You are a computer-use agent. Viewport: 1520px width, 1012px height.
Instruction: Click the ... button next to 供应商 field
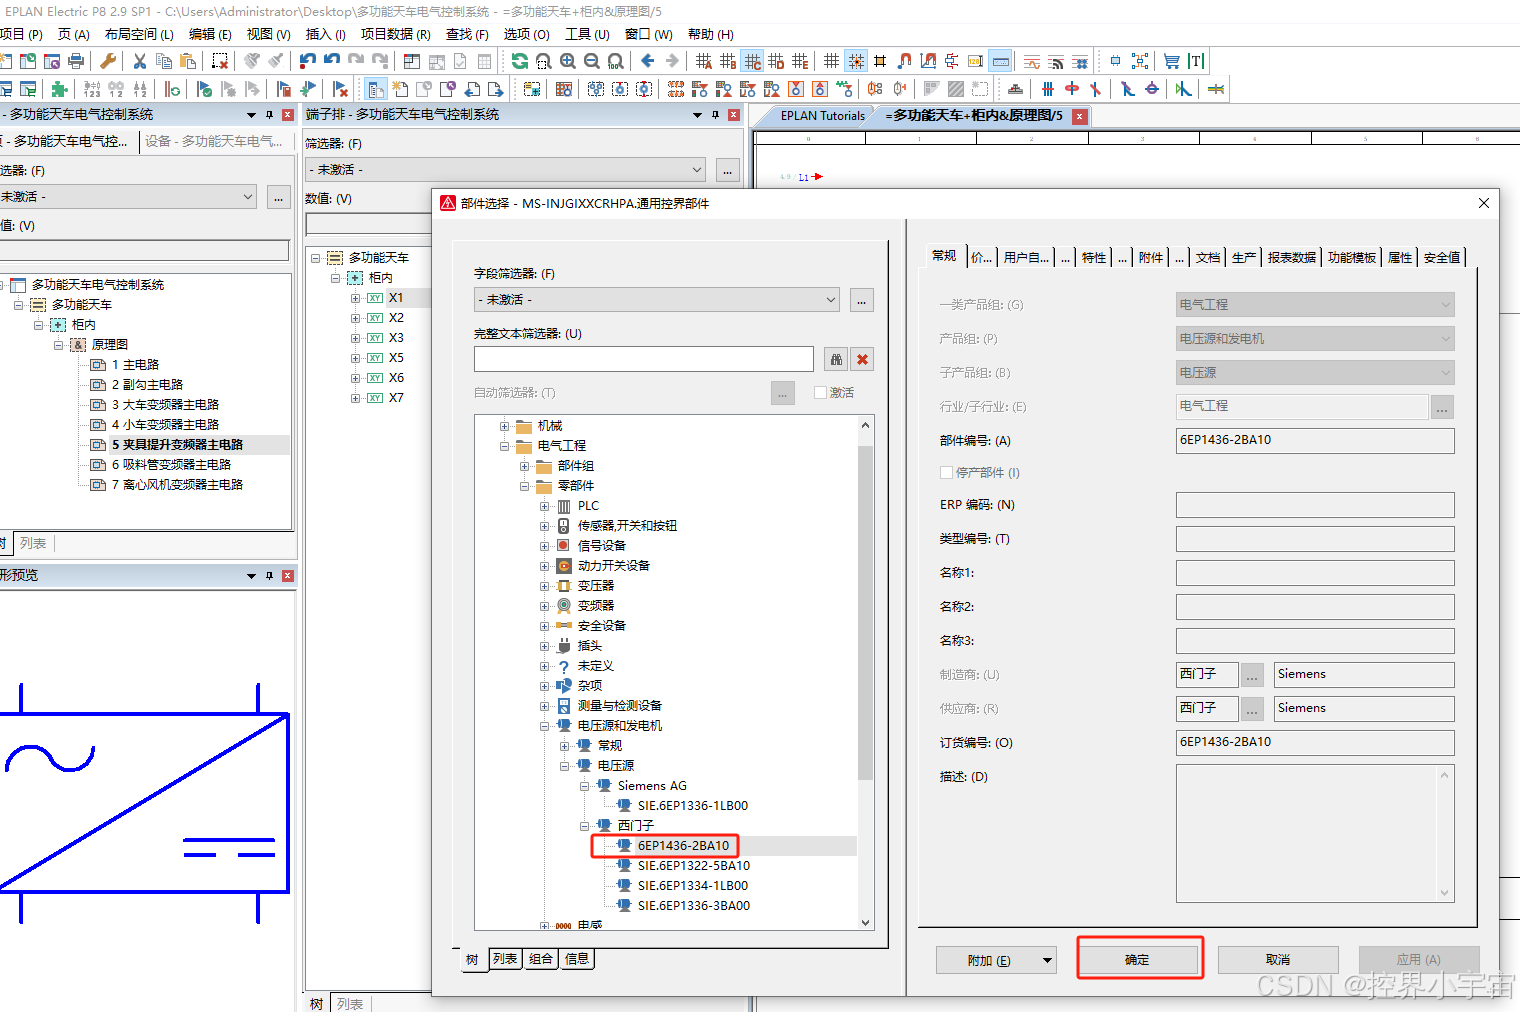coord(1252,709)
